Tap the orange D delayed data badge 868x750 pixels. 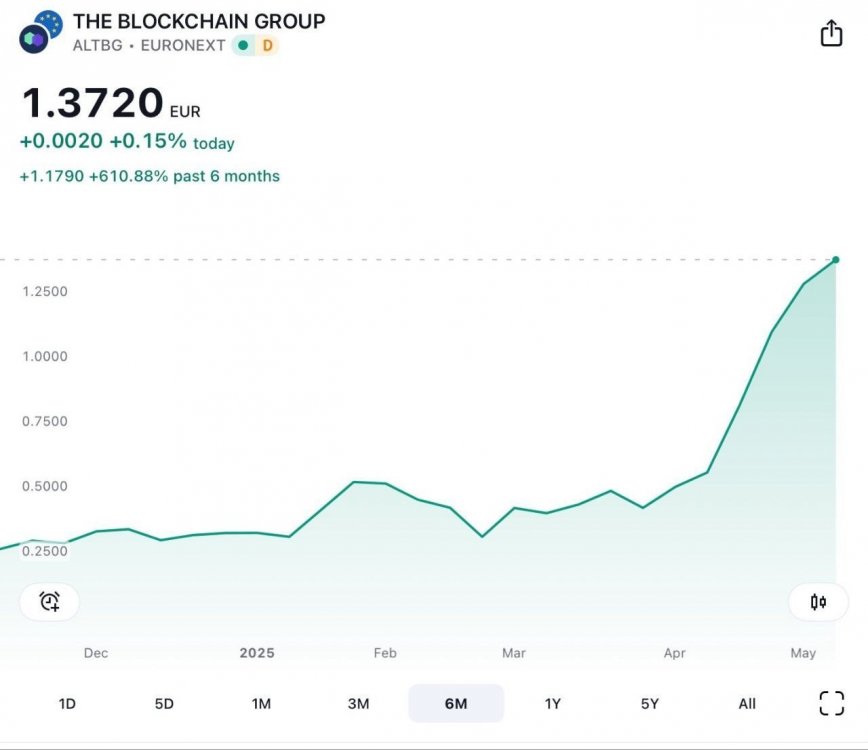[x=267, y=45]
